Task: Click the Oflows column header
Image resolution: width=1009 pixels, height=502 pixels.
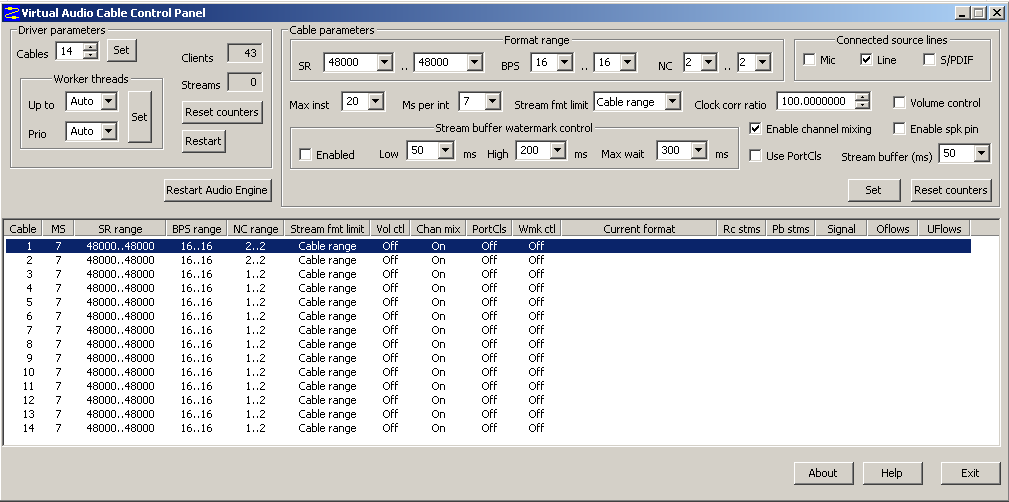Action: [x=893, y=228]
